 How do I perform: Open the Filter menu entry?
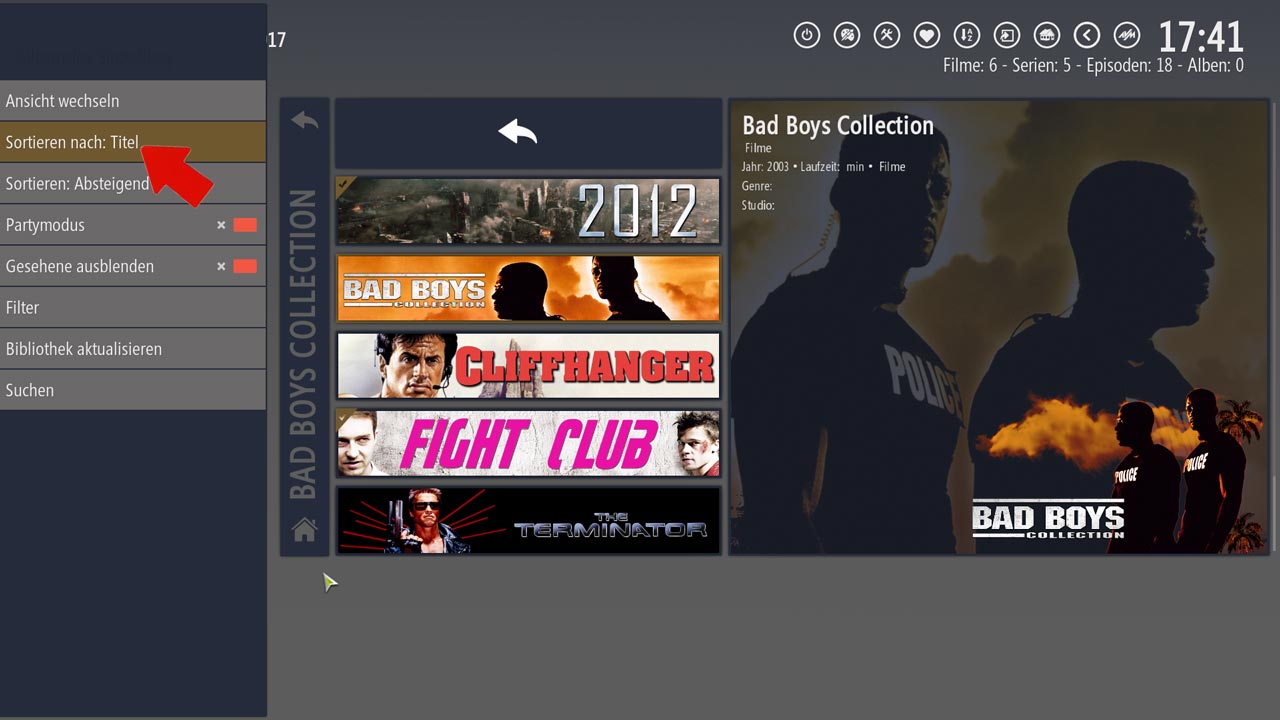pyautogui.click(x=133, y=308)
